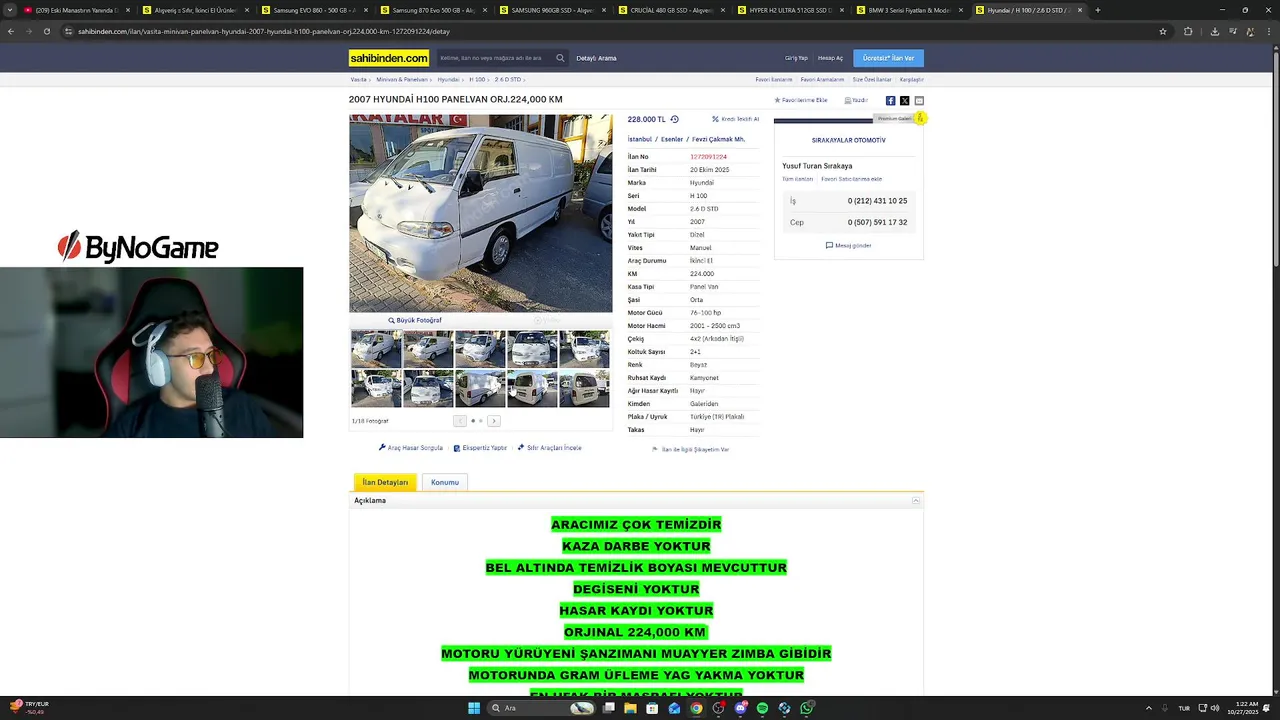Click Favorilerime Ekle
This screenshot has width=1280, height=720.
tap(801, 100)
